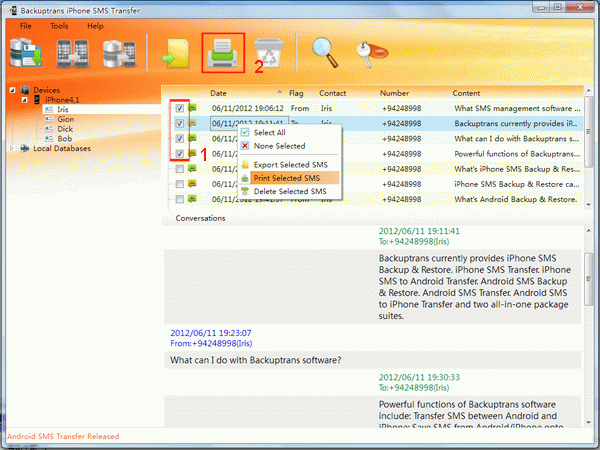Choose Select All in the context menu

coord(290,132)
